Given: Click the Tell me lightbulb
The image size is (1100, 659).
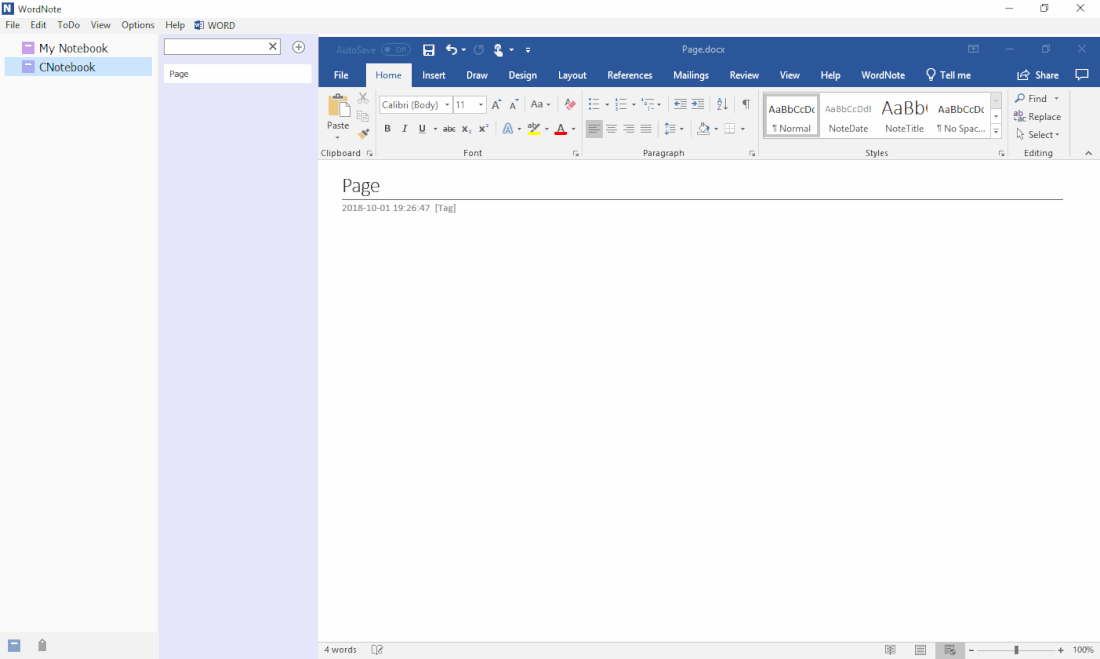Looking at the screenshot, I should tap(931, 75).
